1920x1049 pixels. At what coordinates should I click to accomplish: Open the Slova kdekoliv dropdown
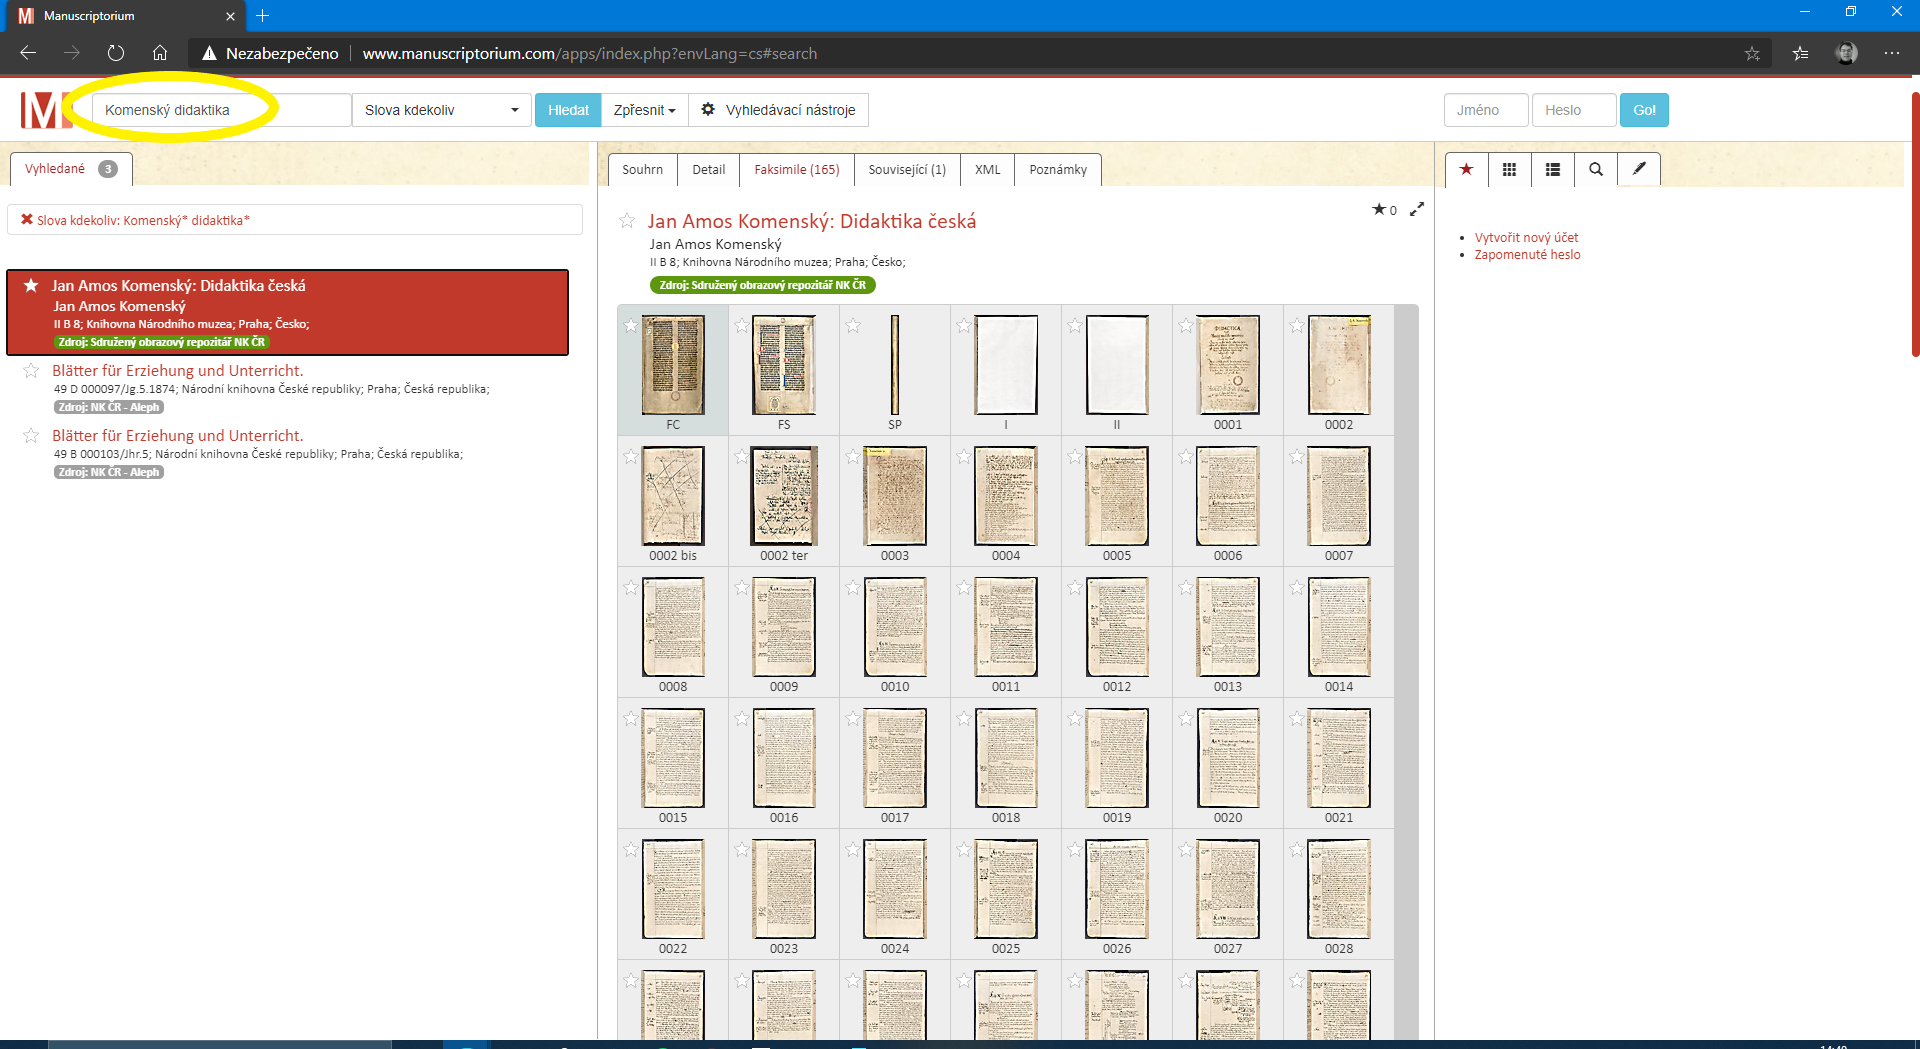[x=441, y=110]
